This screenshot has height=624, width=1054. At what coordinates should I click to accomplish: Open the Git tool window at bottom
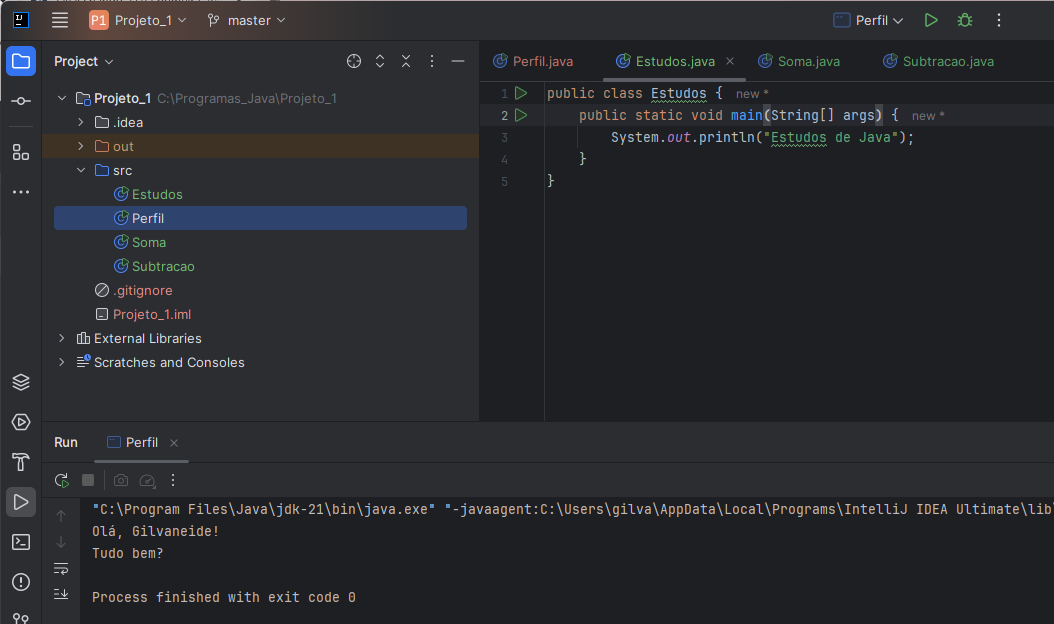click(21, 618)
